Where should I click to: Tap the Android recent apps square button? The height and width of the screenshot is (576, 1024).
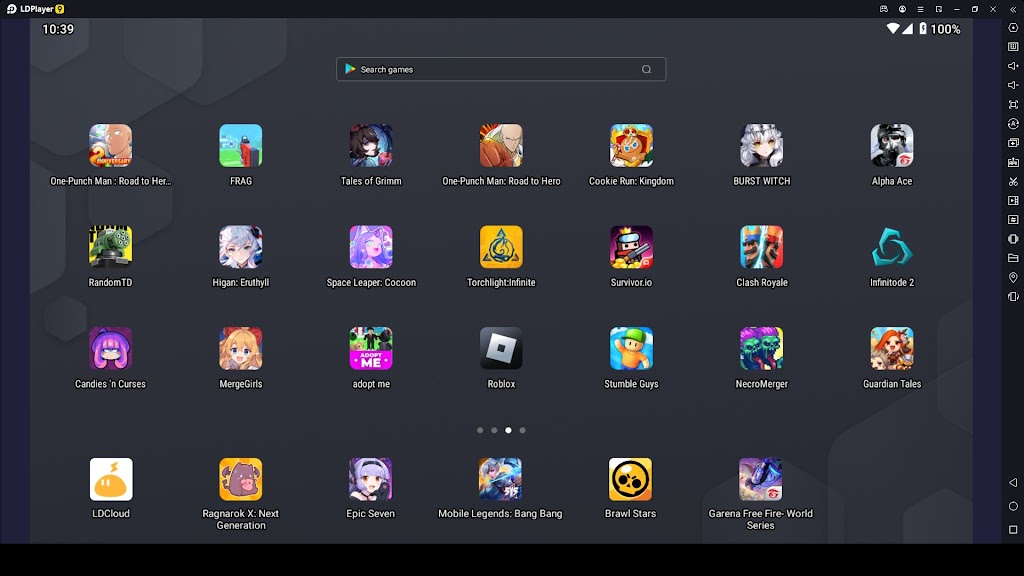coord(1013,530)
